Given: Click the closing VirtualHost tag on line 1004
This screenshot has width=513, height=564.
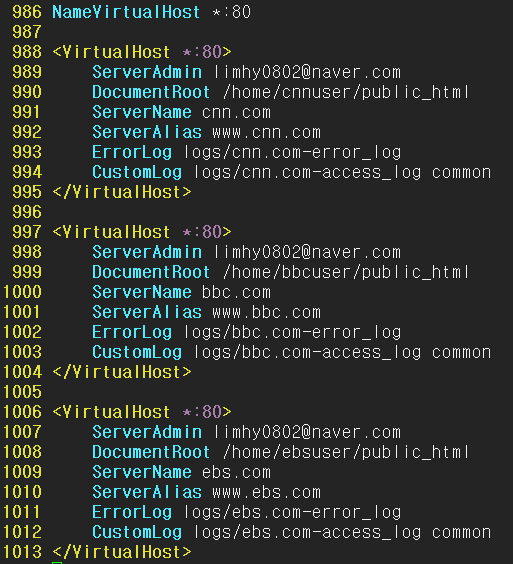Looking at the screenshot, I should pyautogui.click(x=122, y=372).
